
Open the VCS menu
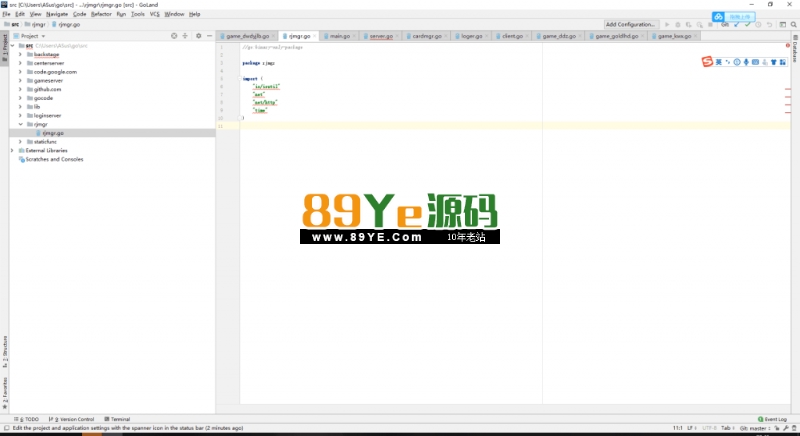click(155, 14)
